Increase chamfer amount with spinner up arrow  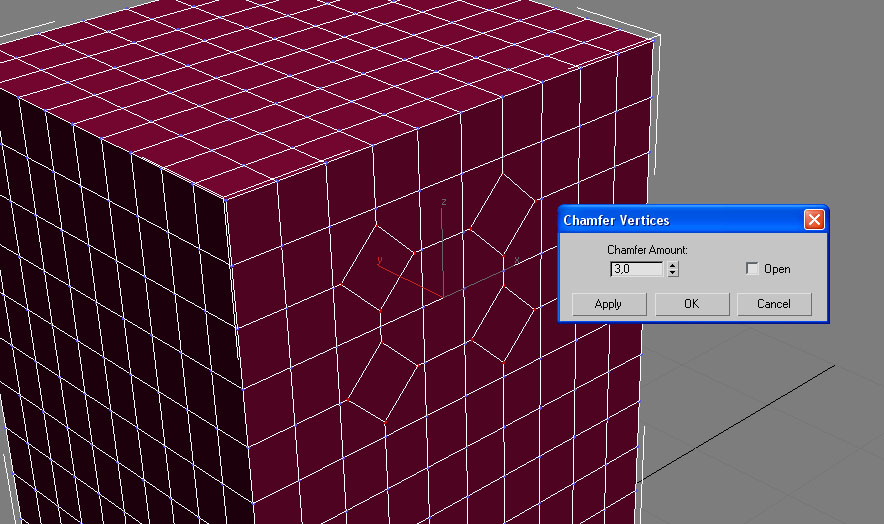click(673, 265)
